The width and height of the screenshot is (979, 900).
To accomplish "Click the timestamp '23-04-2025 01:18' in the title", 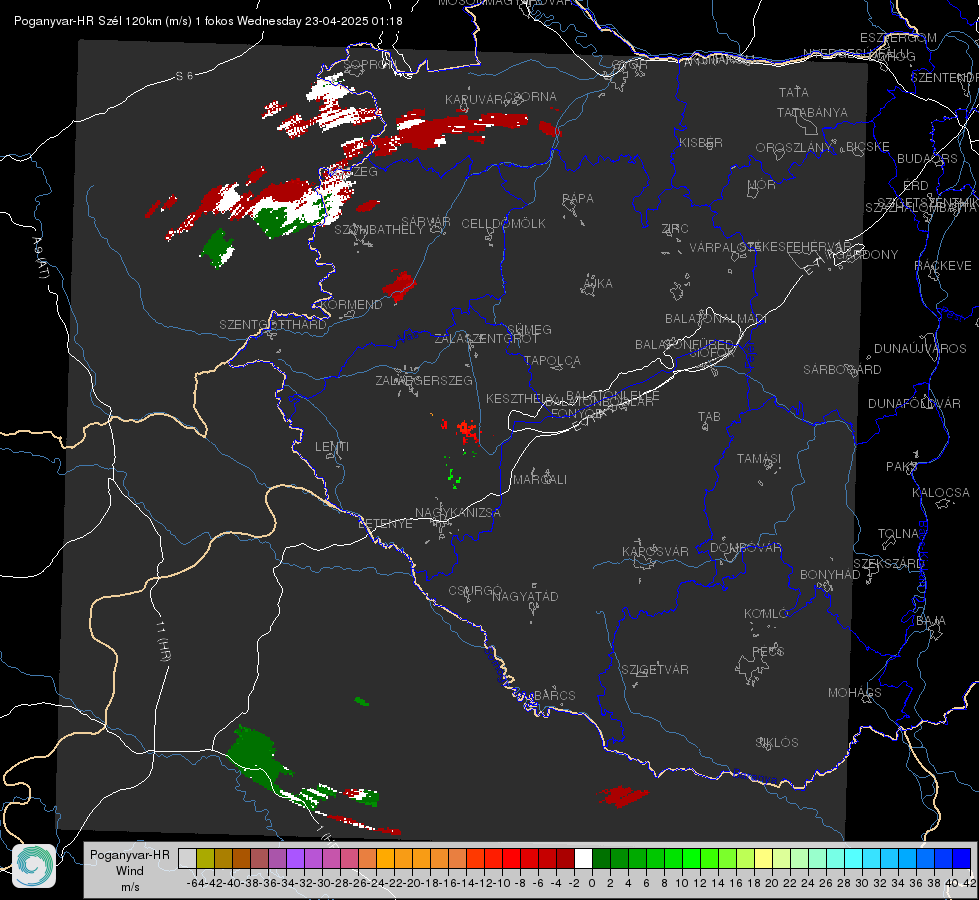I will click(x=353, y=21).
